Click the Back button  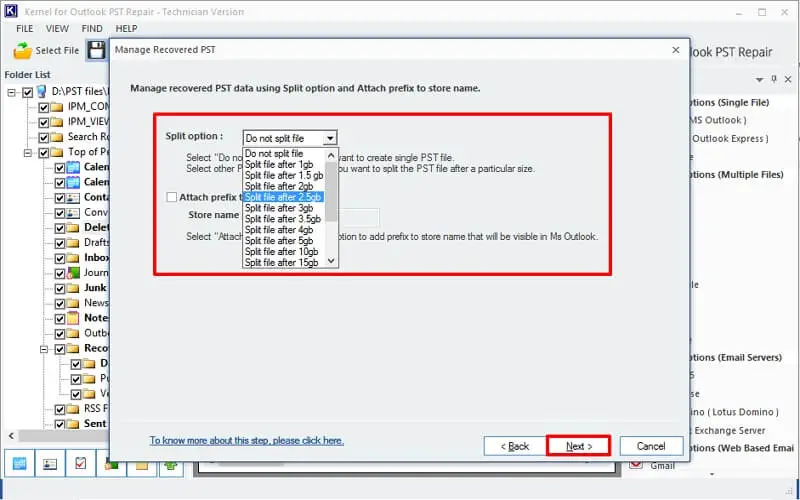click(x=515, y=446)
